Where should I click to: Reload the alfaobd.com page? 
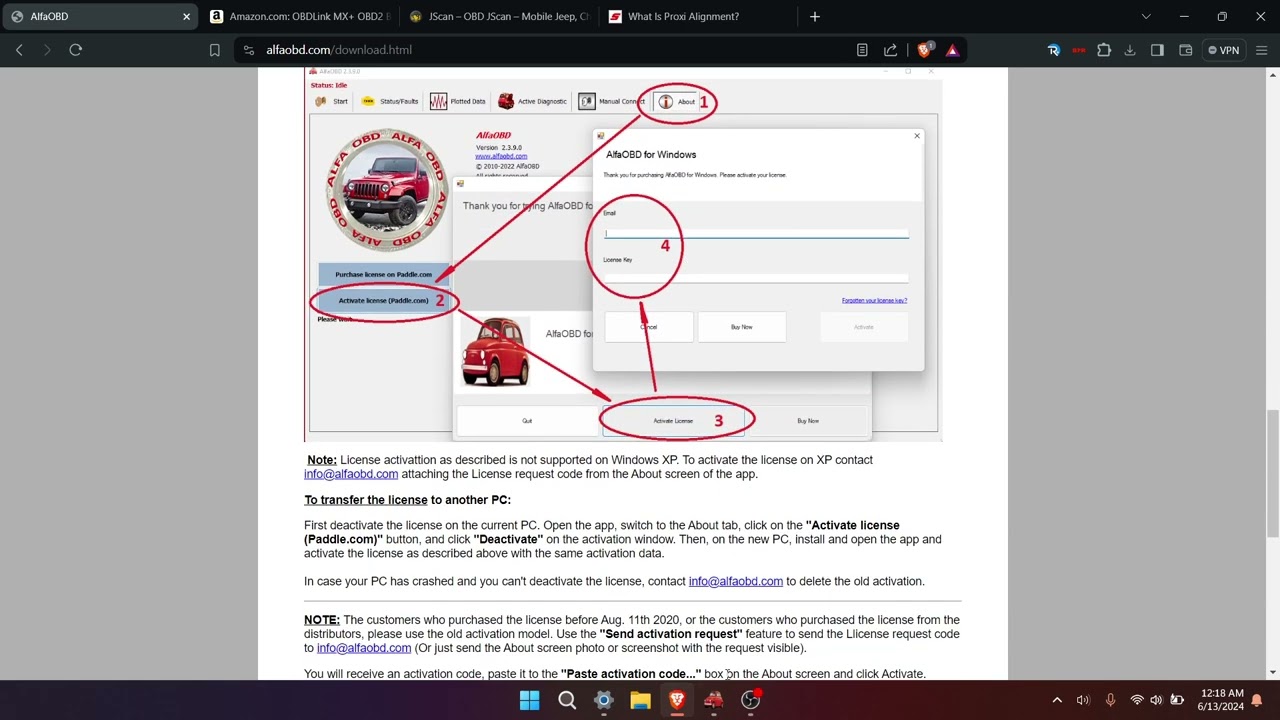tap(75, 50)
